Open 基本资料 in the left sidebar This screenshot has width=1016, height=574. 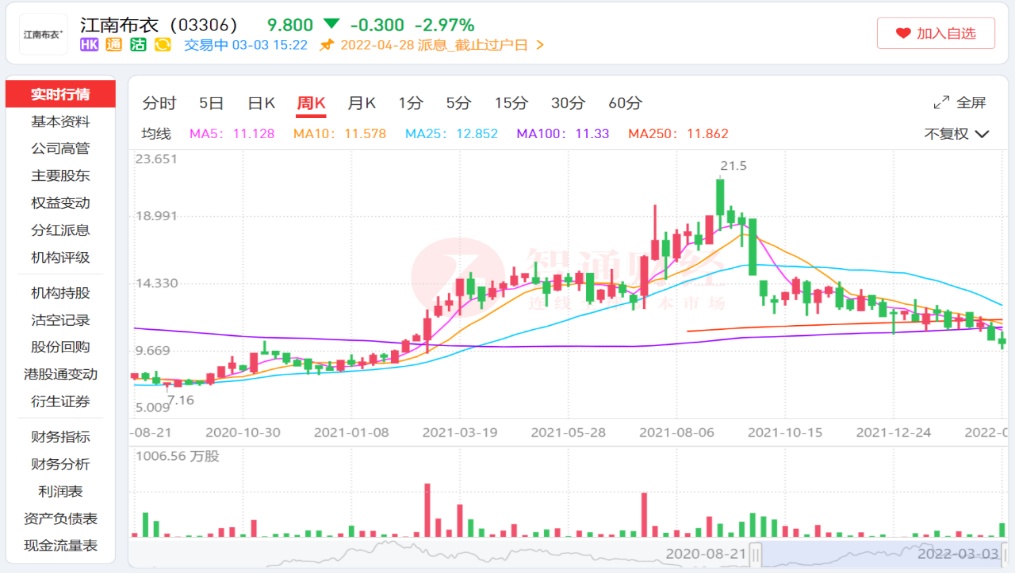(x=60, y=122)
